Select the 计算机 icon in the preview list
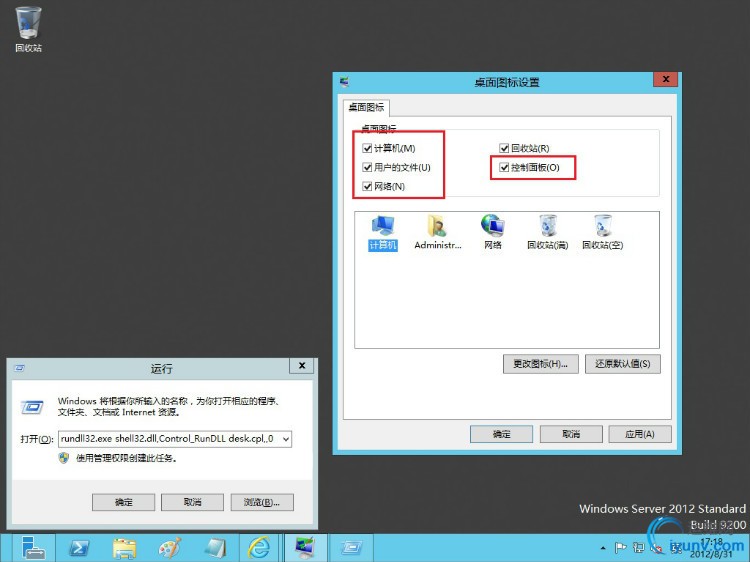The width and height of the screenshot is (750, 562). (383, 232)
